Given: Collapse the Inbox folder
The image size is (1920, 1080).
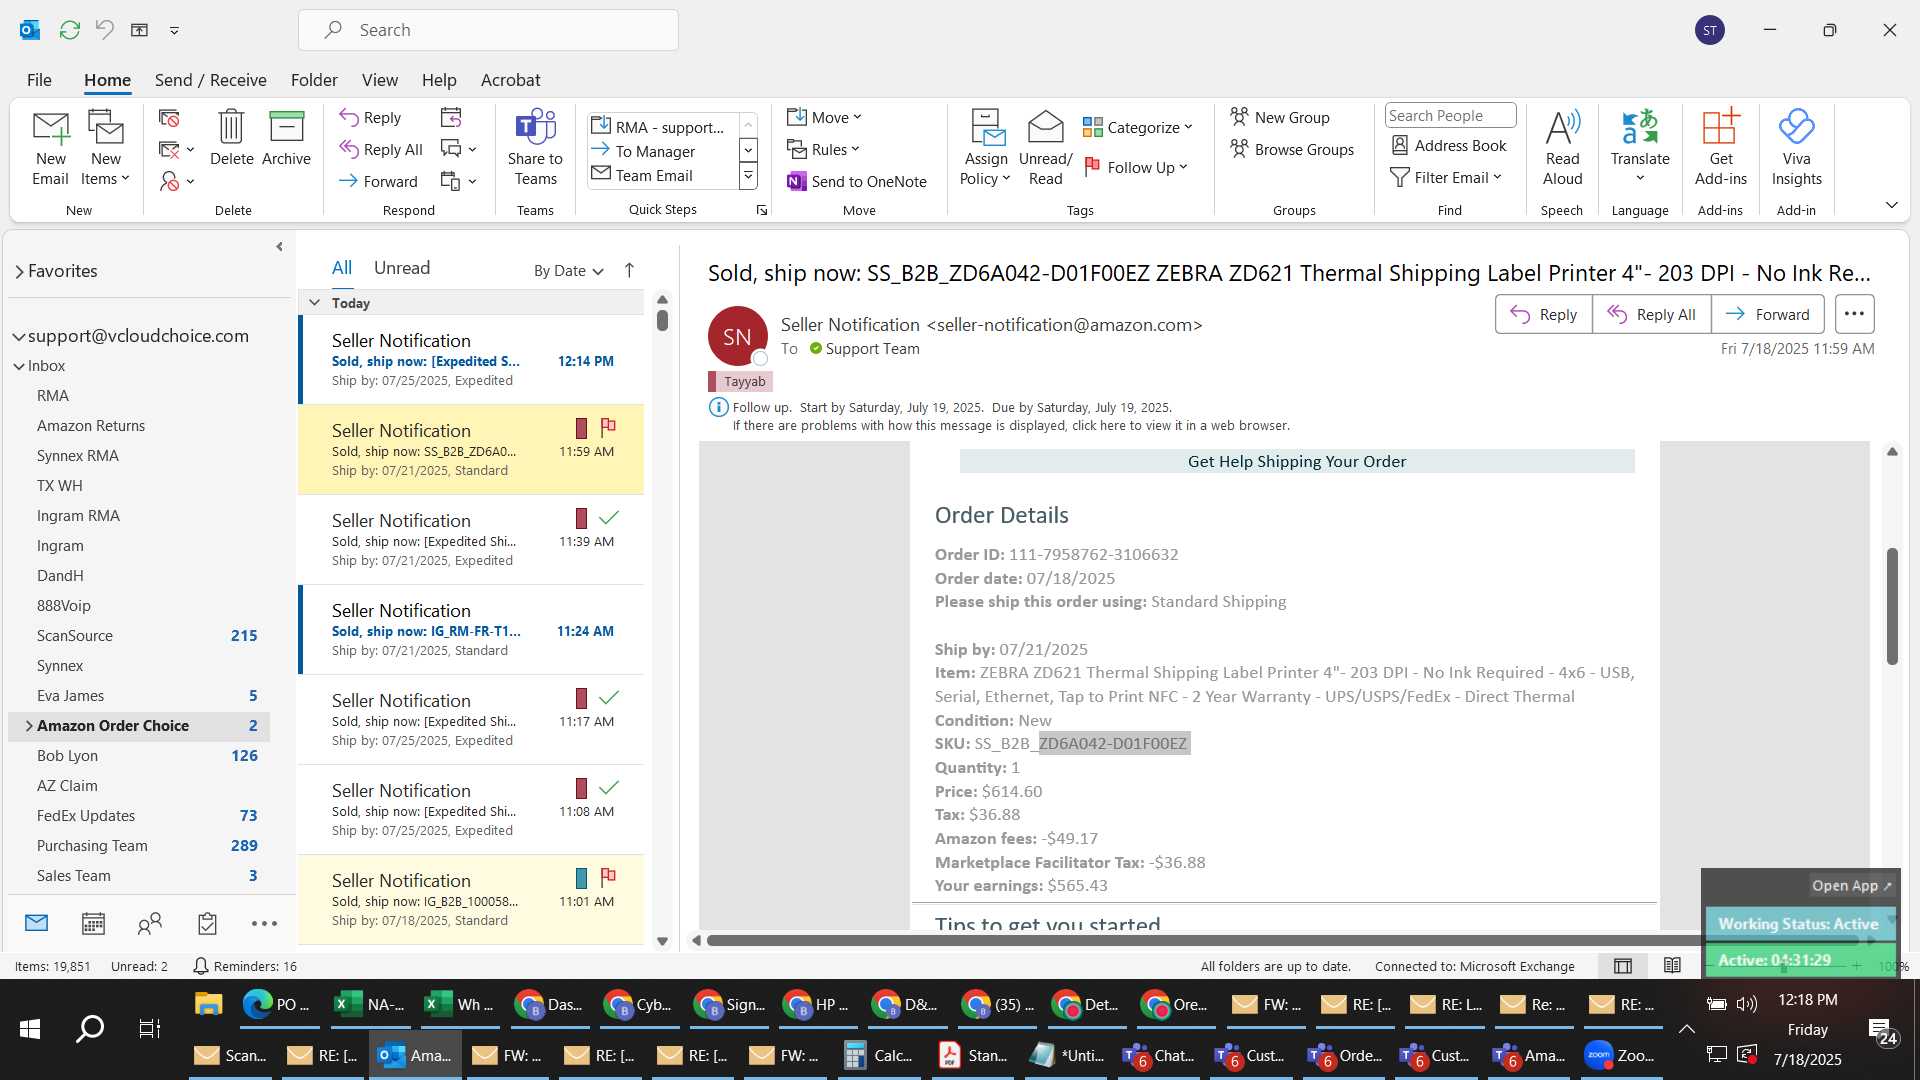Looking at the screenshot, I should point(19,367).
